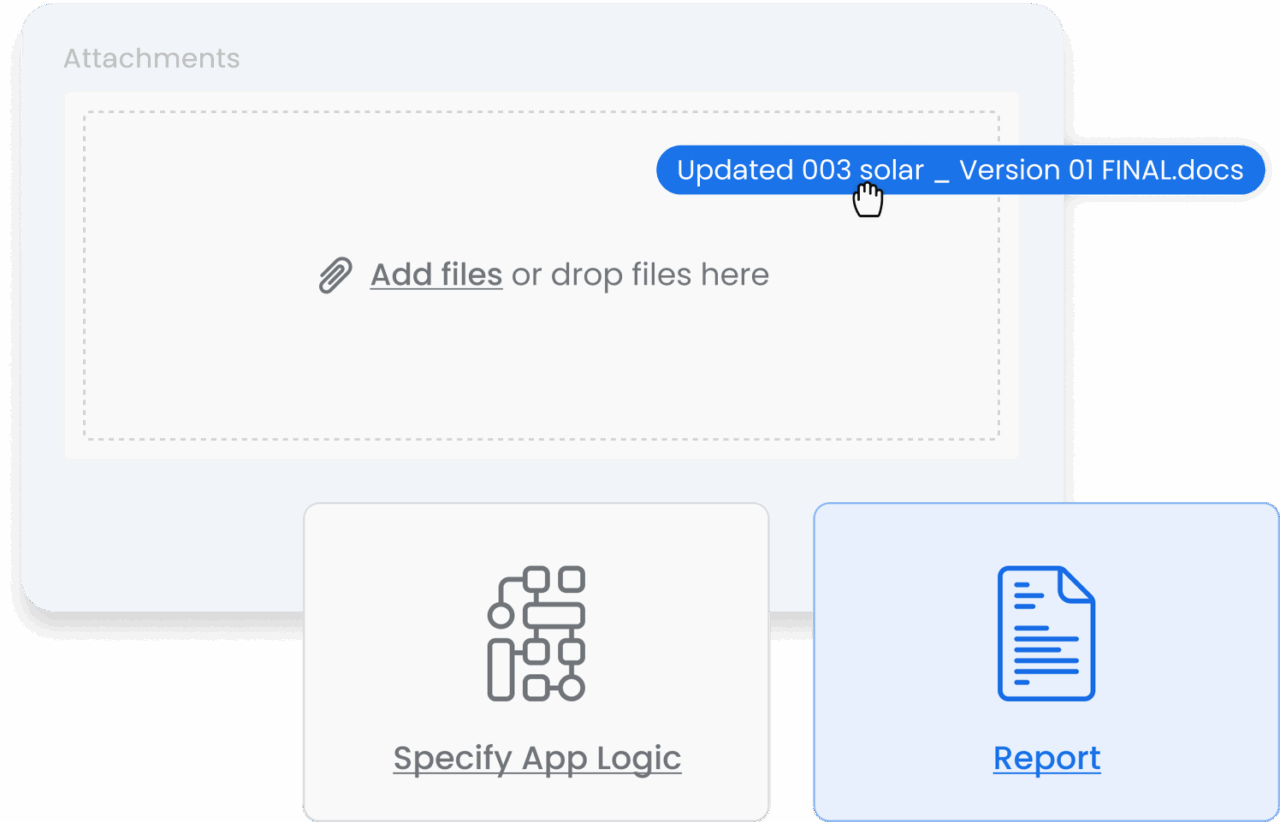Select the Specify App Logic card

click(x=536, y=662)
